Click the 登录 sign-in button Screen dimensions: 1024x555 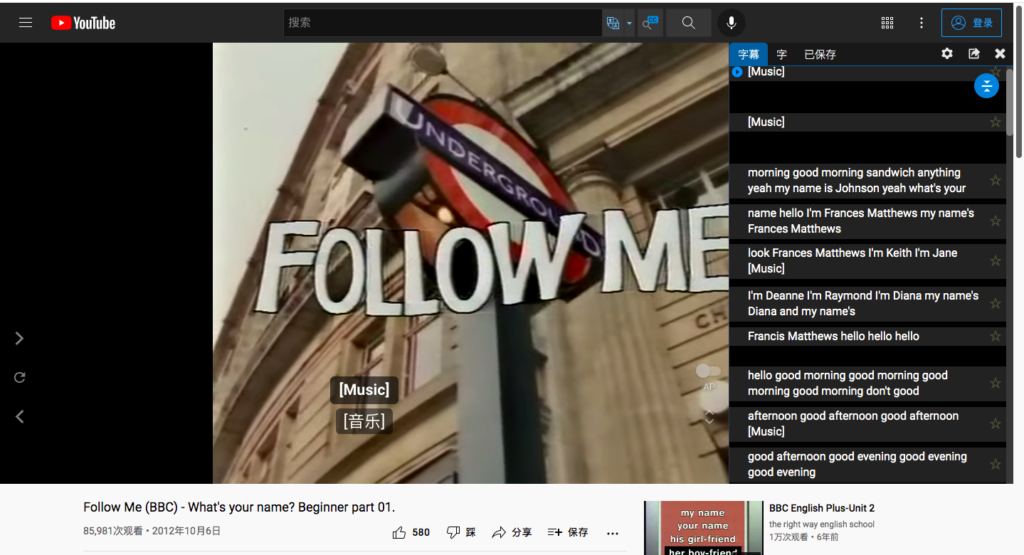coord(972,23)
